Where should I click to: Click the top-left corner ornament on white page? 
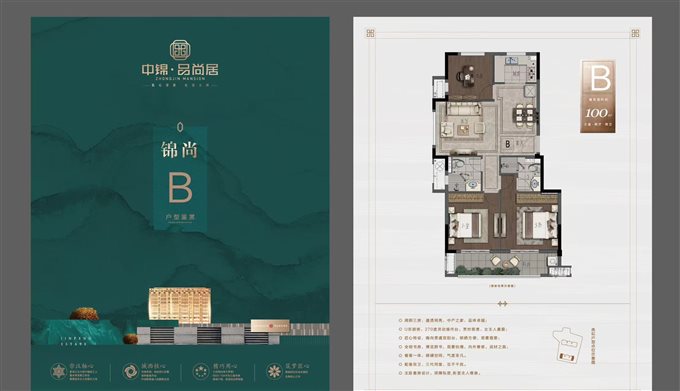point(370,33)
